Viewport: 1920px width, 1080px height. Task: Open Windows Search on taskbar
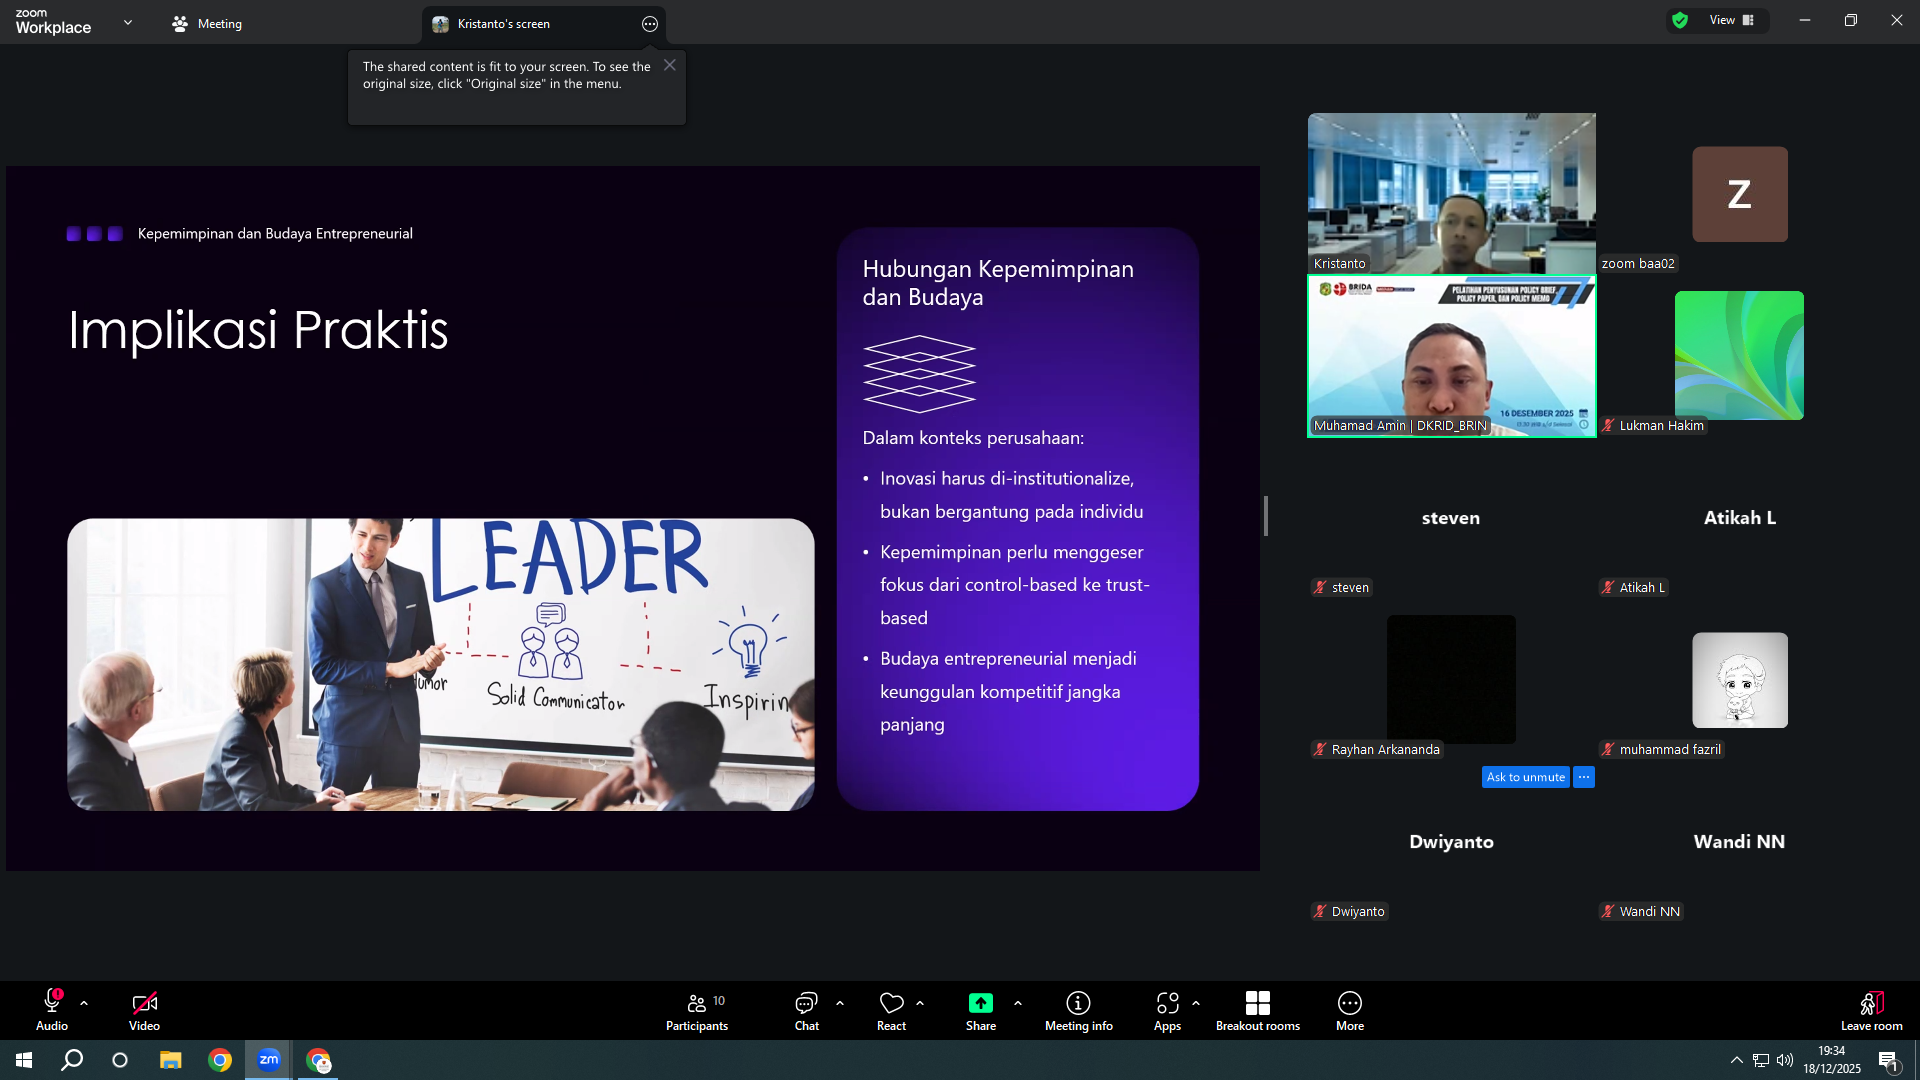tap(72, 1060)
